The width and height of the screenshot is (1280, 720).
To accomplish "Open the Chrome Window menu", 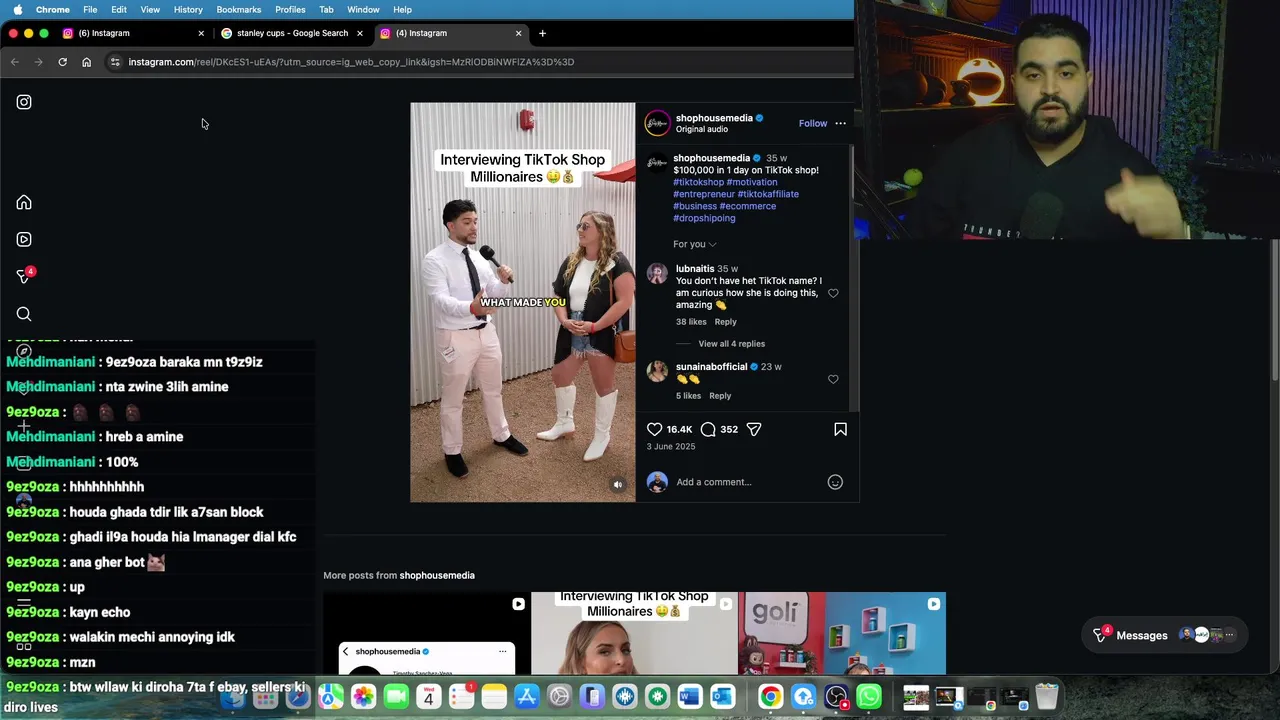I will pyautogui.click(x=363, y=9).
